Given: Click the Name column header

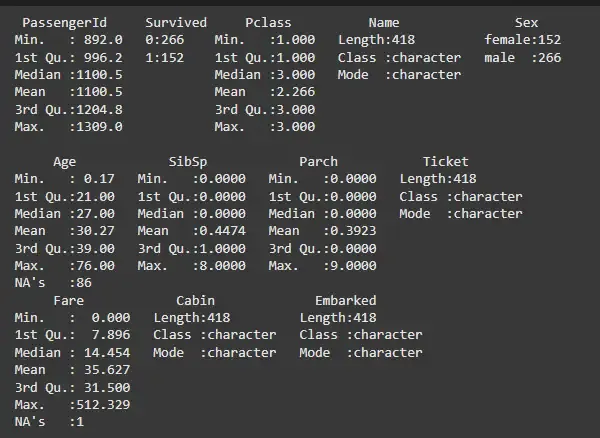Looking at the screenshot, I should (x=383, y=22).
